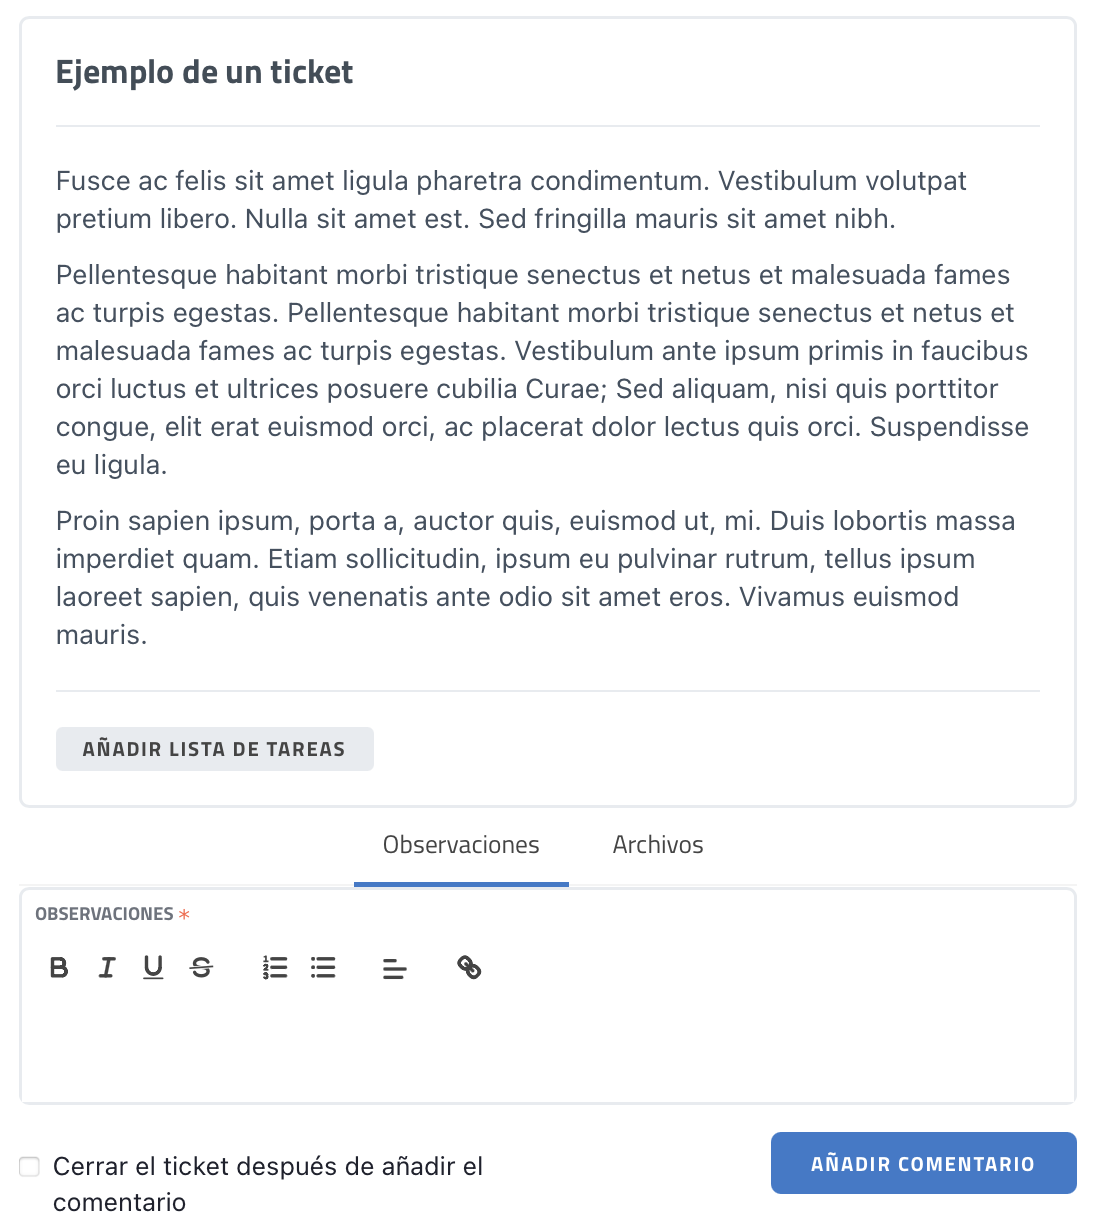Click the paragraph starting 'Pellentesque habitant morbi'
The width and height of the screenshot is (1106, 1228).
click(x=542, y=370)
